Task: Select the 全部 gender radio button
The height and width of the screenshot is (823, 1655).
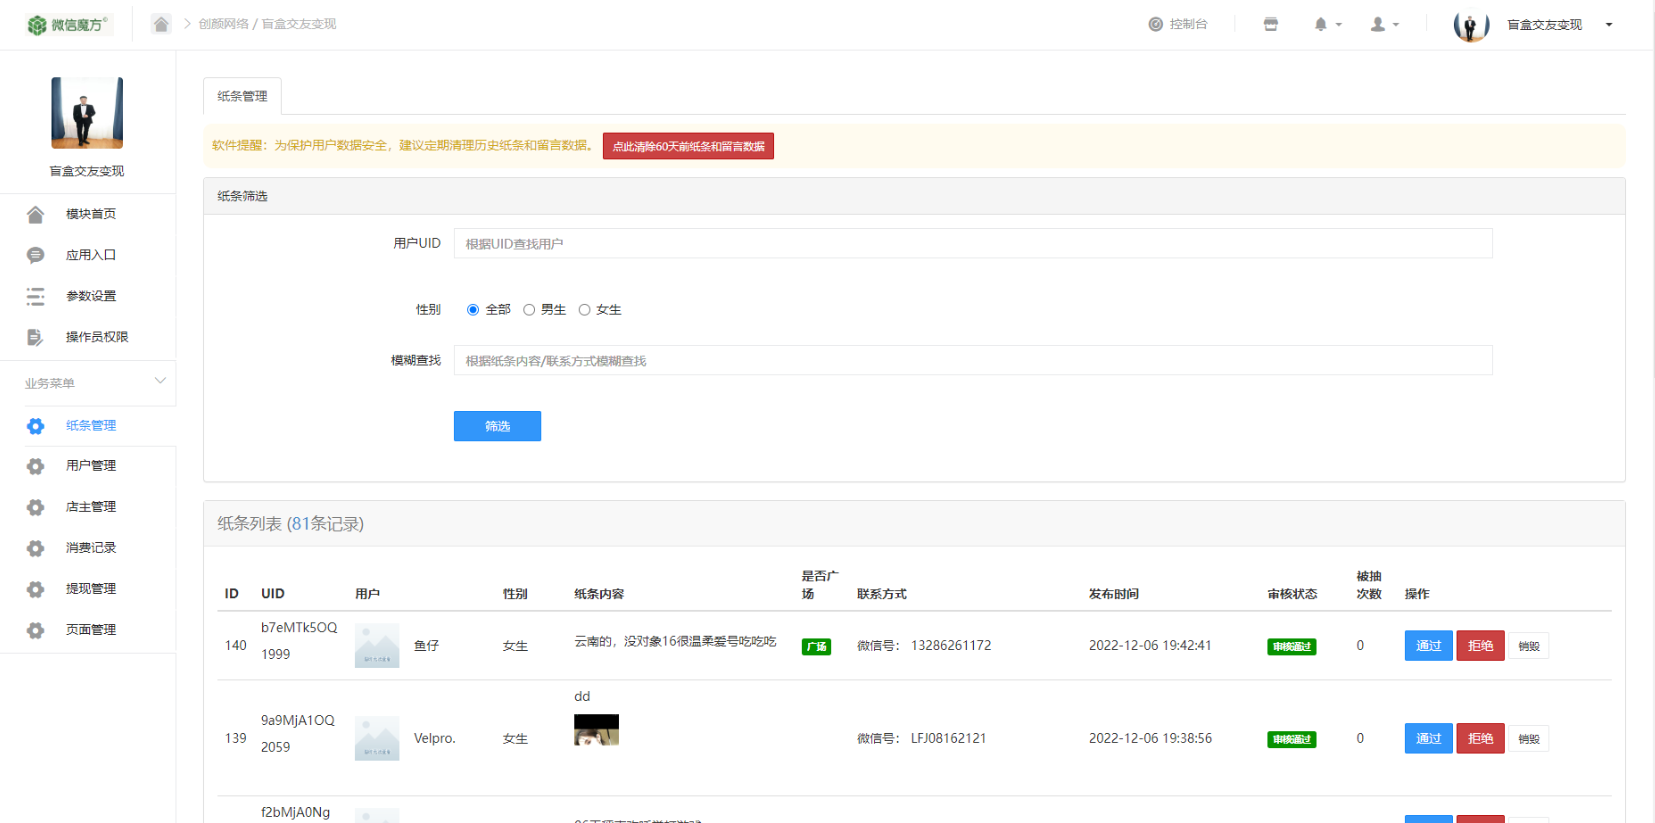Action: tap(473, 310)
